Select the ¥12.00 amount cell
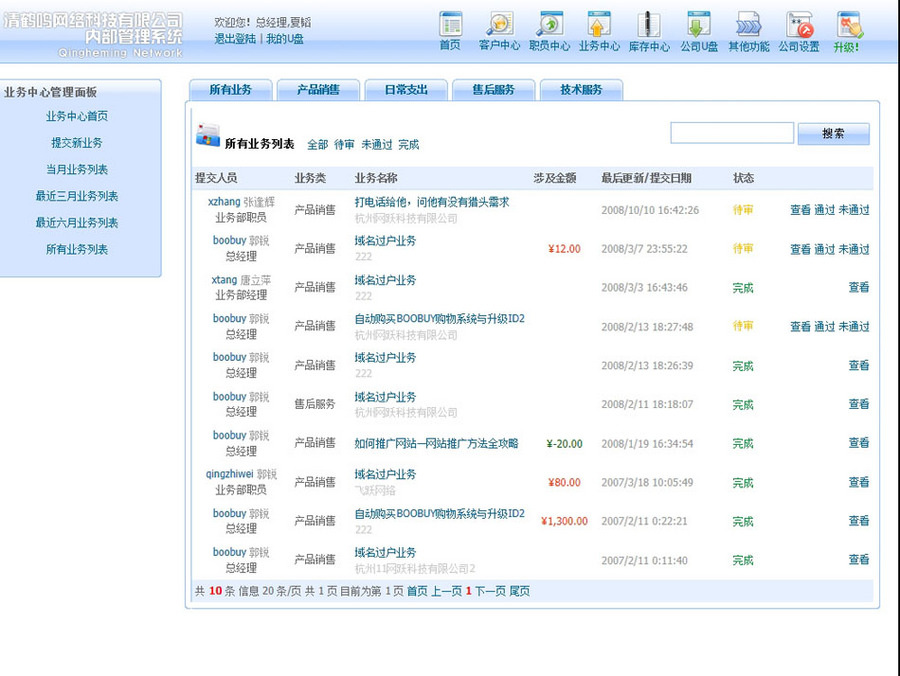Screen dimensions: 900x676 [564, 249]
